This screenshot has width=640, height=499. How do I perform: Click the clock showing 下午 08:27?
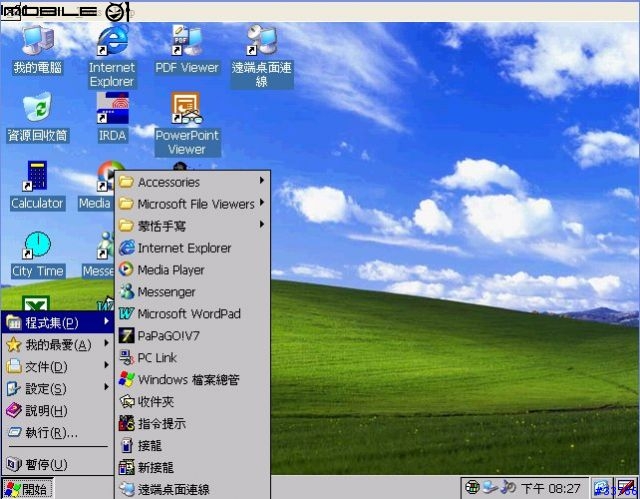[x=551, y=488]
